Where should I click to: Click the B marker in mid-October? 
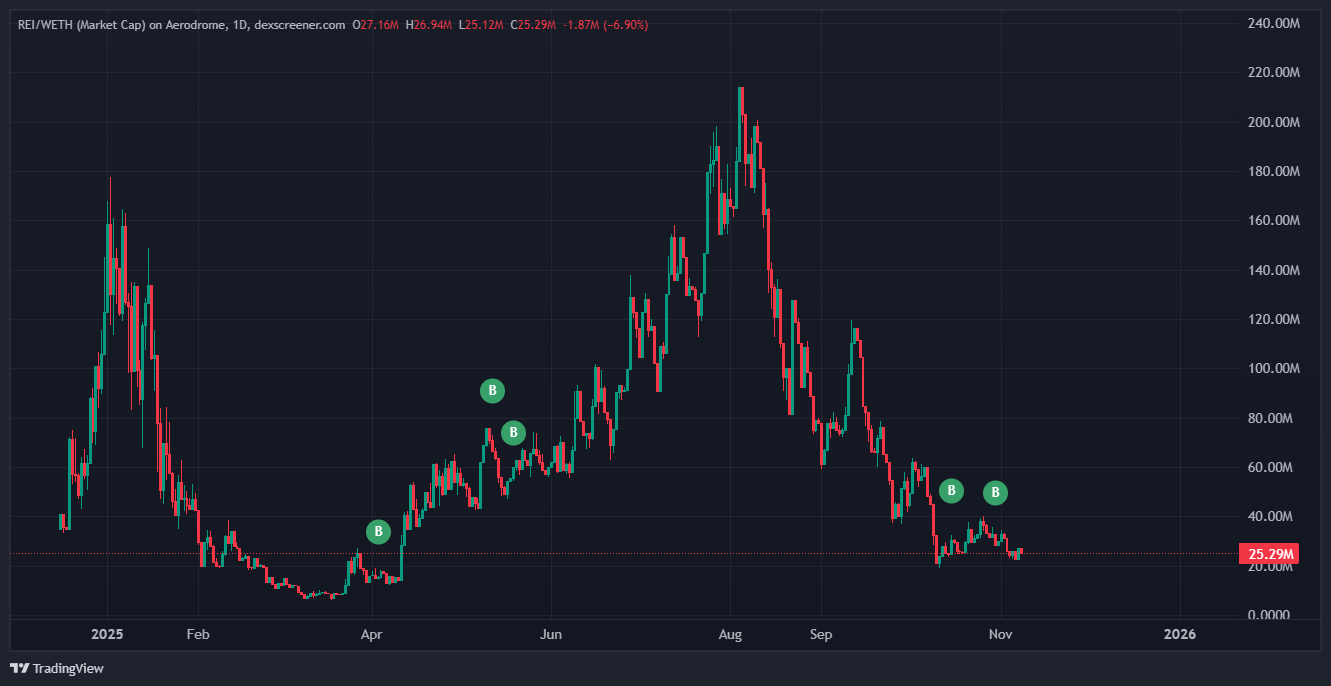[951, 490]
